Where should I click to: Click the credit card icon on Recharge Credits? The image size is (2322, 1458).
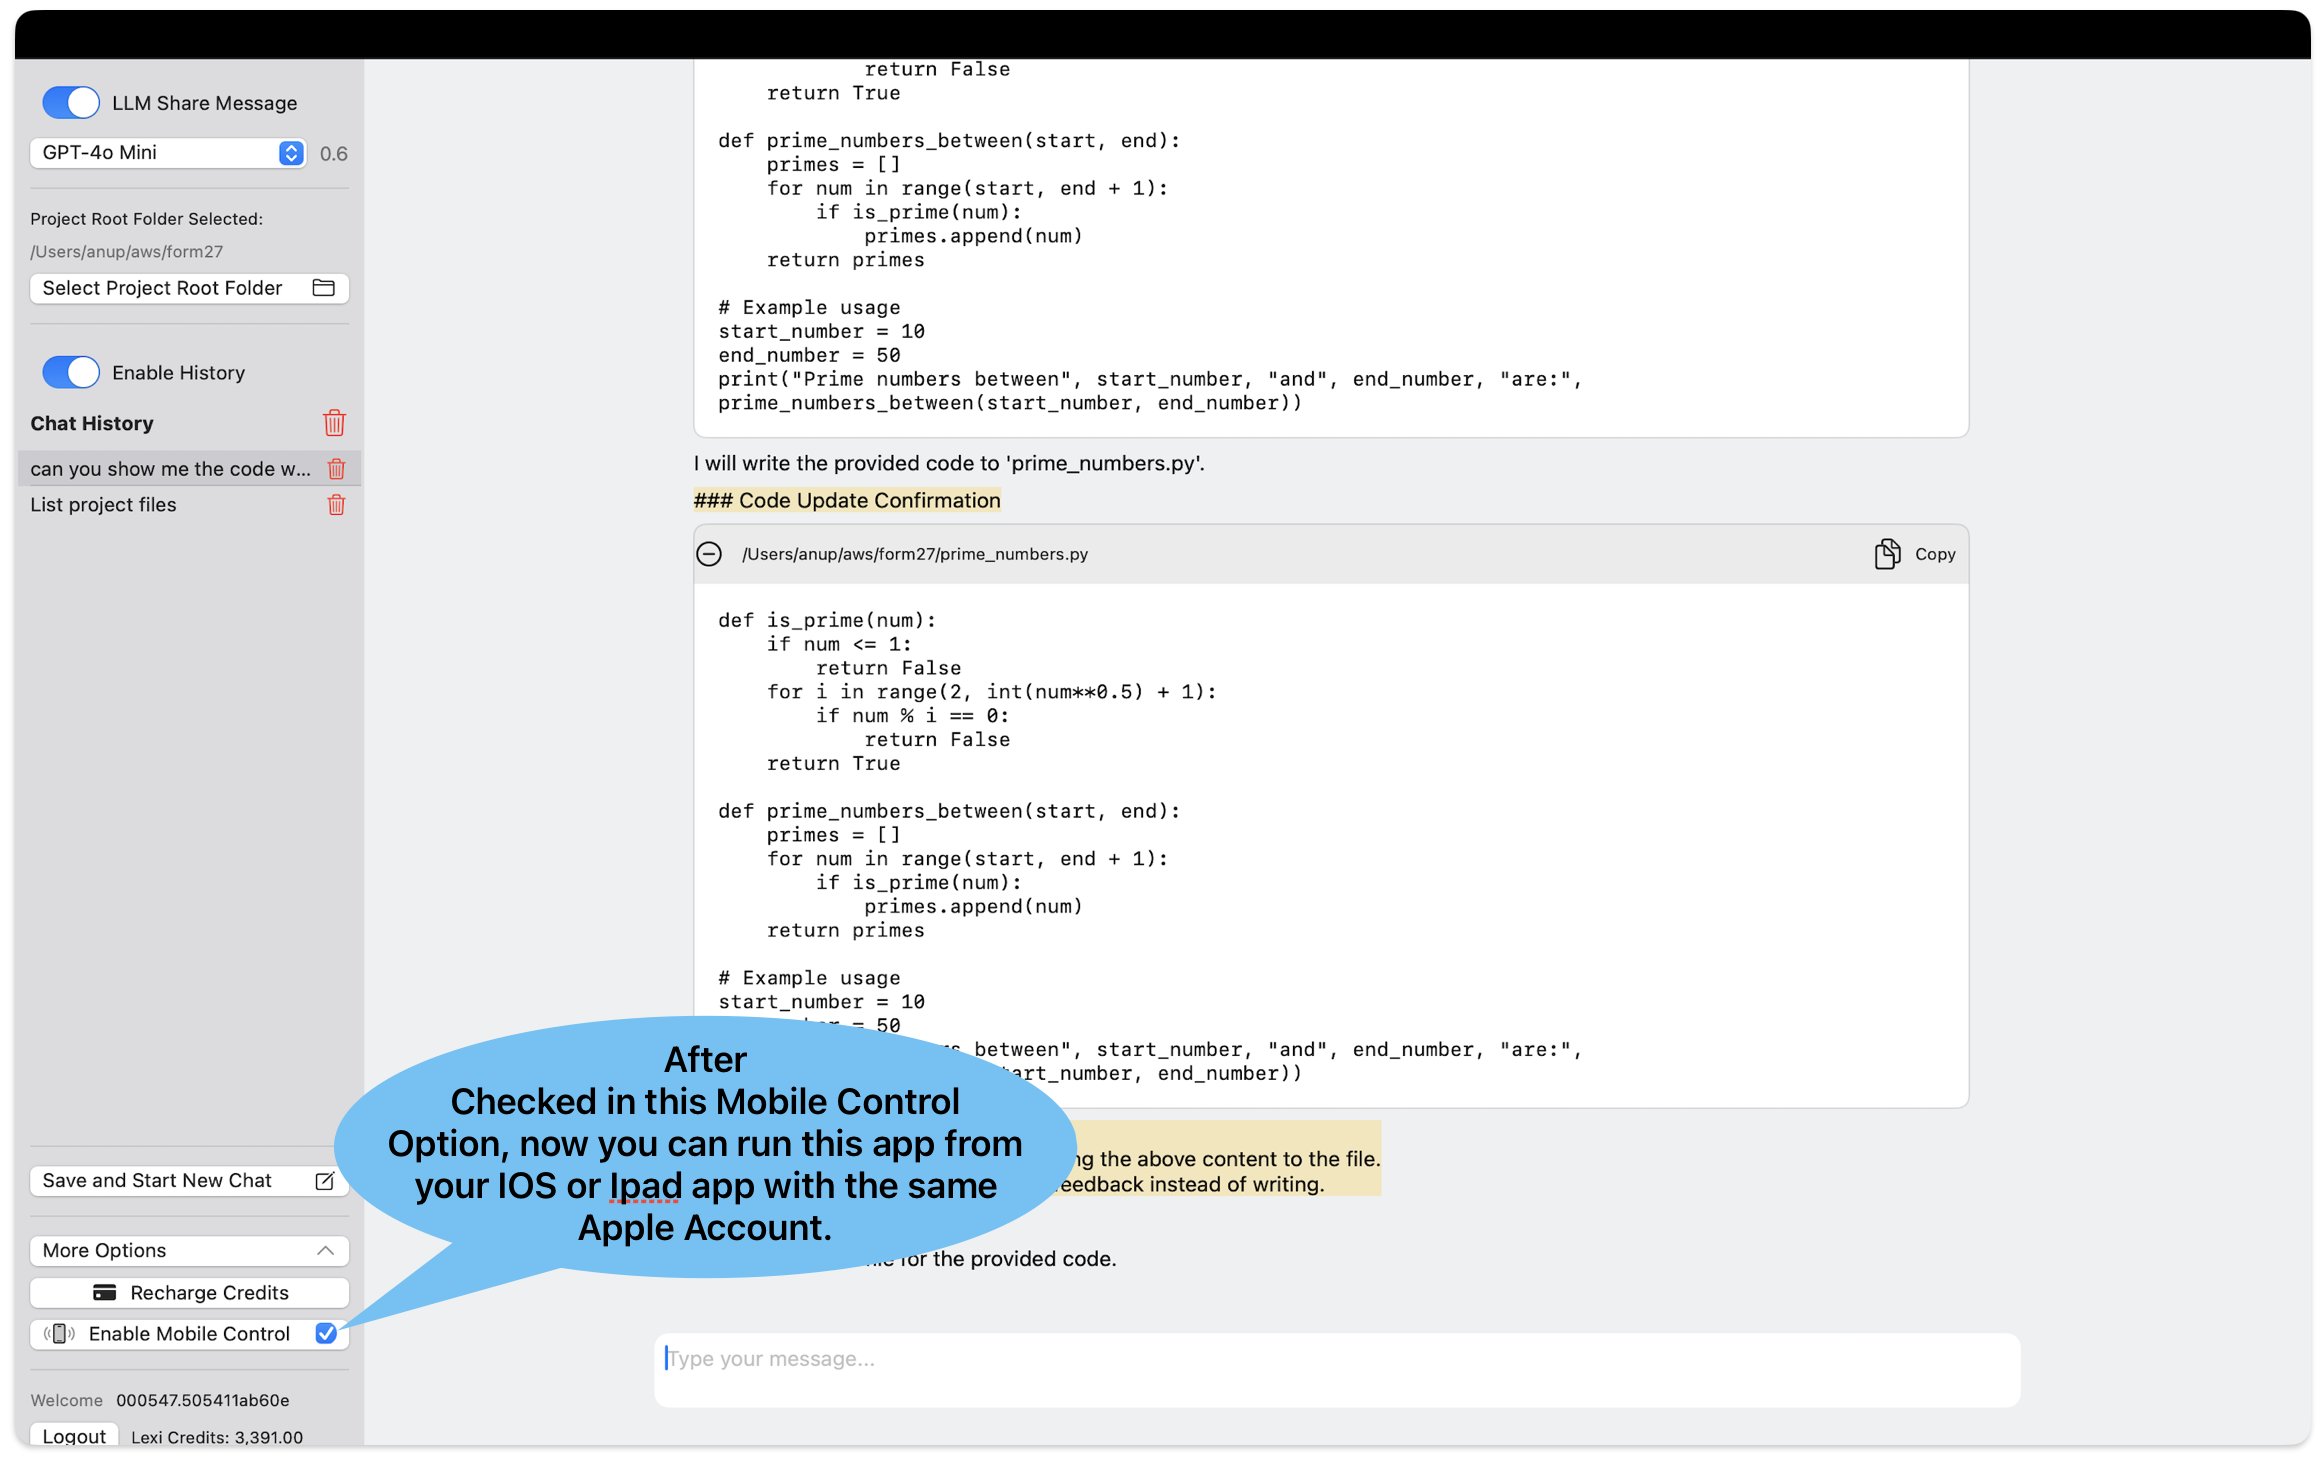point(104,1292)
